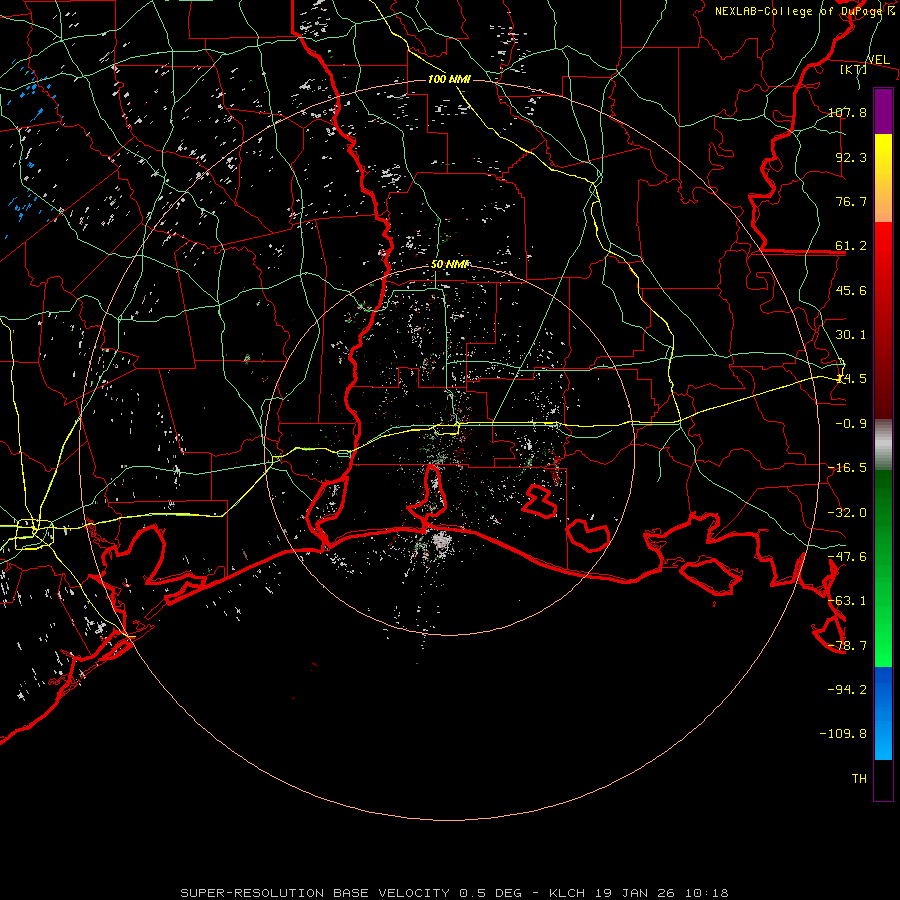Click the 76.7 velocity scale value
This screenshot has width=900, height=900.
[x=851, y=201]
